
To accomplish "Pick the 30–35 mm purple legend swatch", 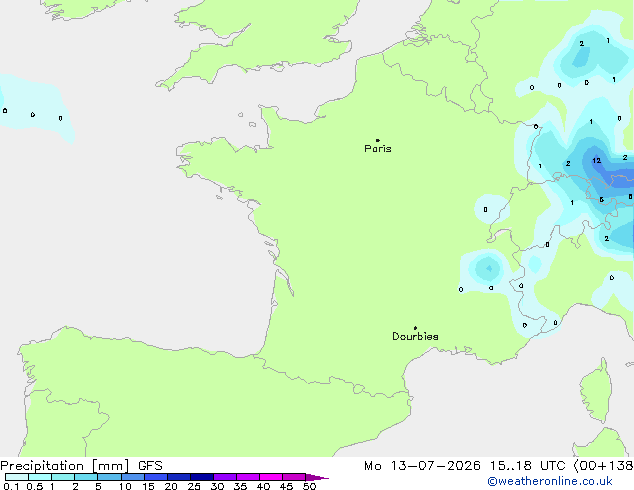I will [x=225, y=477].
